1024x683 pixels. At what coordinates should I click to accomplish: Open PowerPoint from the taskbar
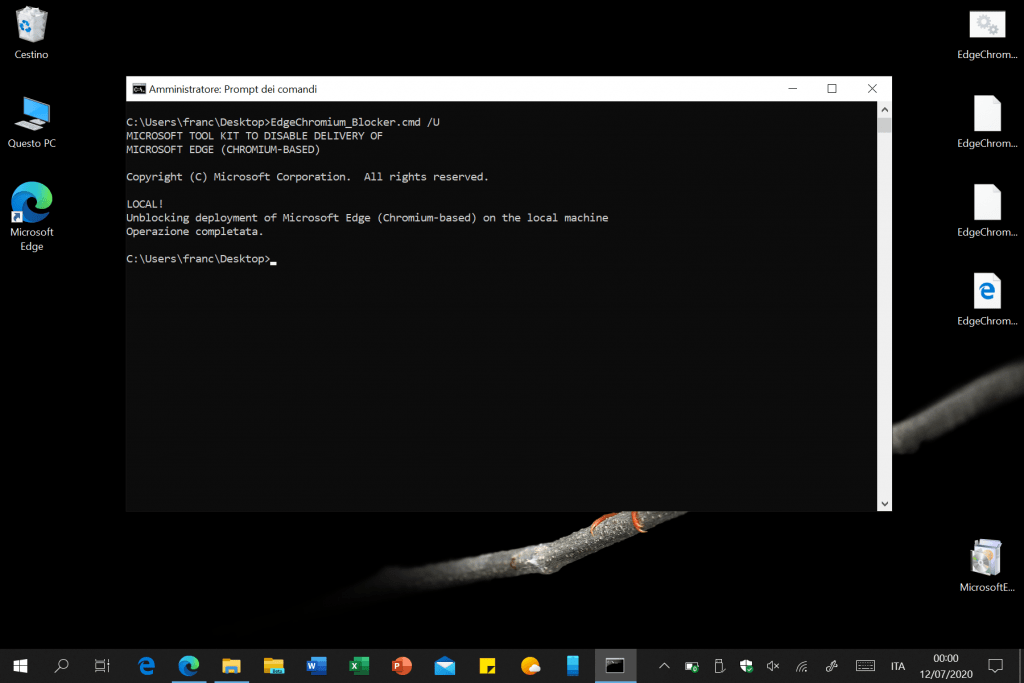[402, 665]
